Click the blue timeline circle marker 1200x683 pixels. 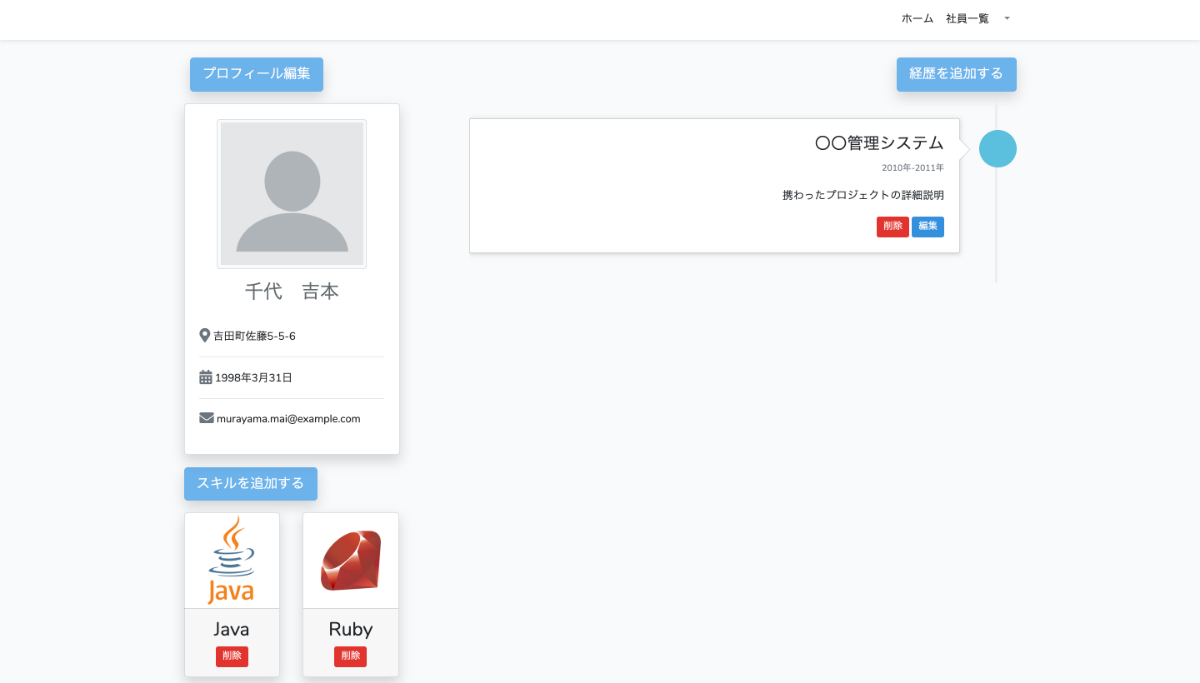pyautogui.click(x=997, y=149)
